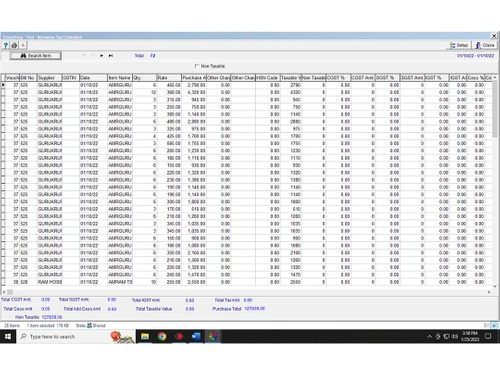Open File Explorer from taskbar
The image size is (500, 375).
(145, 337)
